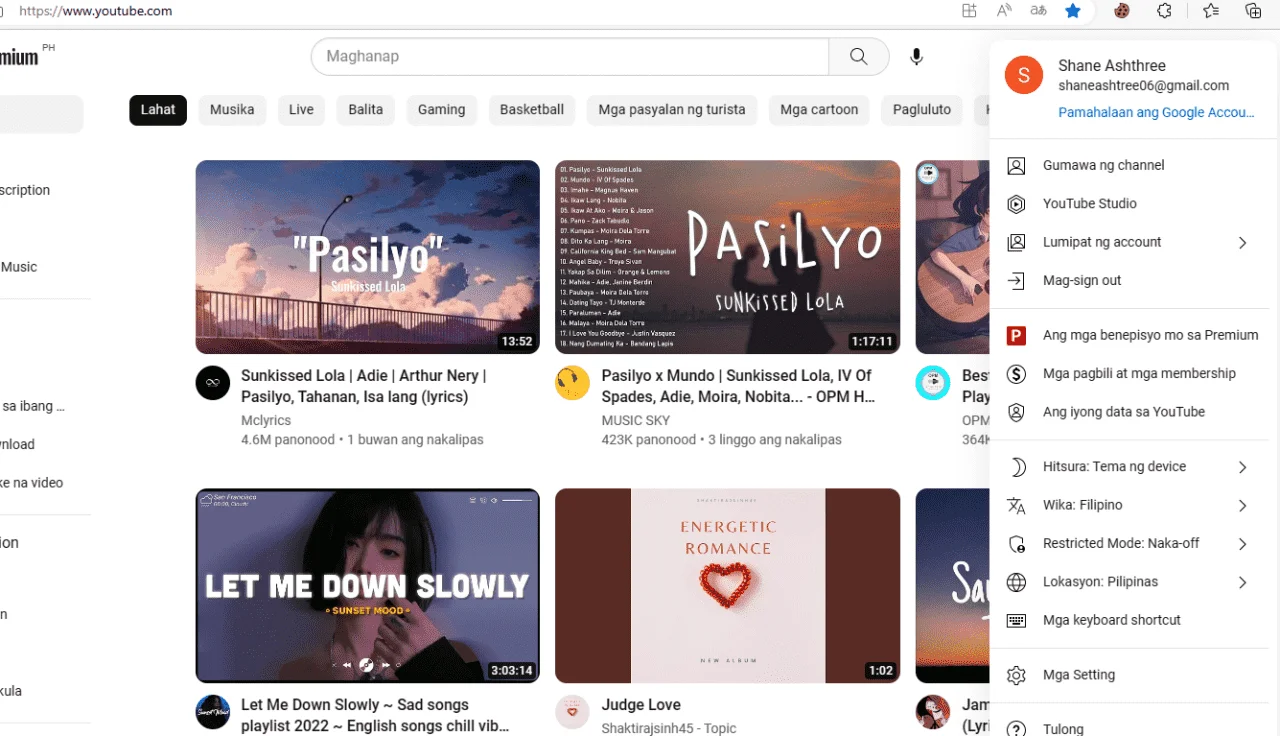Open browser collections icon
The width and height of the screenshot is (1280, 736).
tap(1253, 11)
